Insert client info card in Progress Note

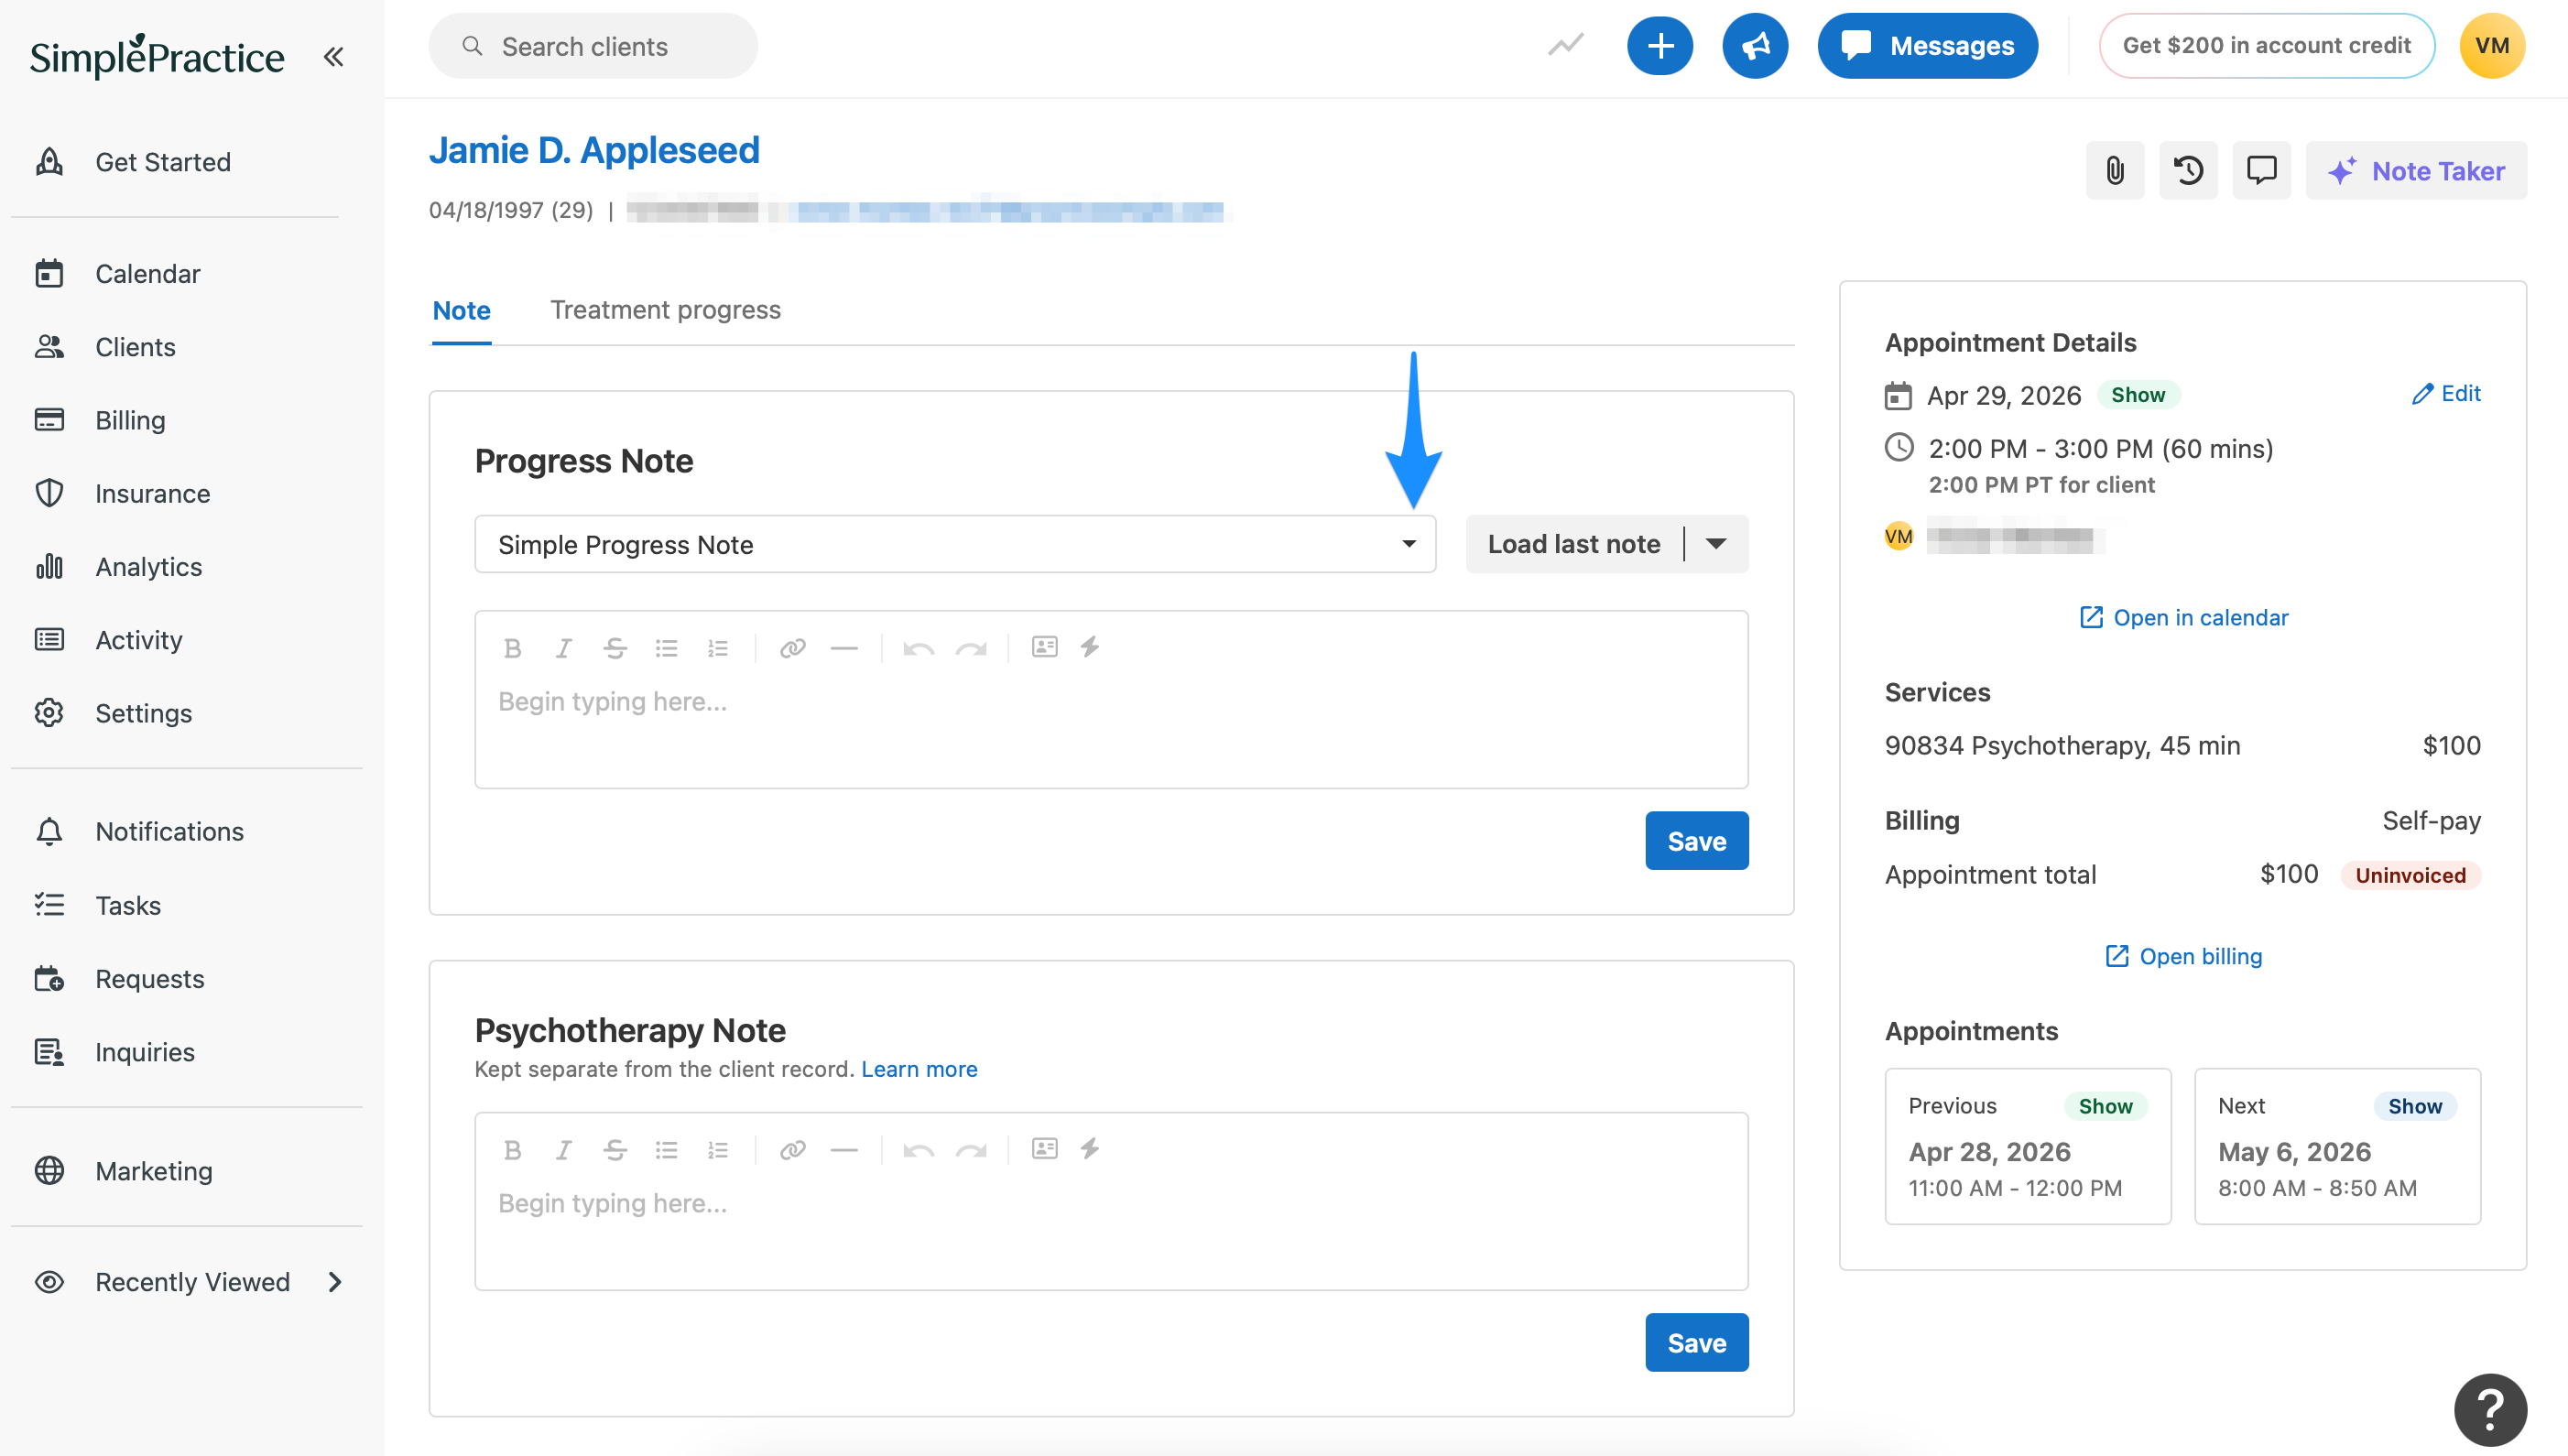point(1045,647)
